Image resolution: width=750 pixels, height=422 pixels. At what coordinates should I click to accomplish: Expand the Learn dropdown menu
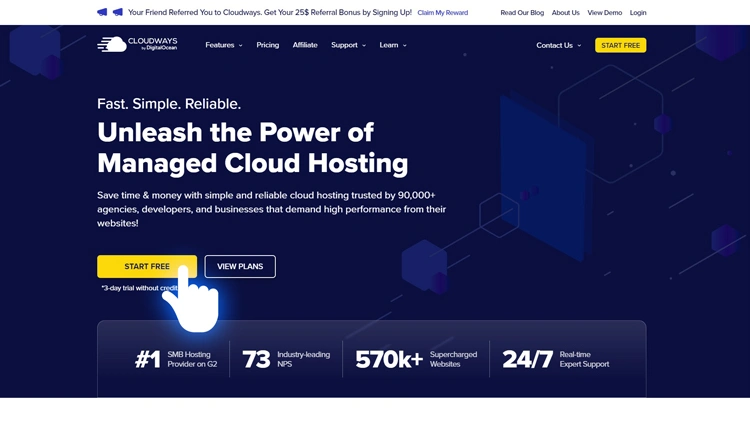tap(393, 45)
